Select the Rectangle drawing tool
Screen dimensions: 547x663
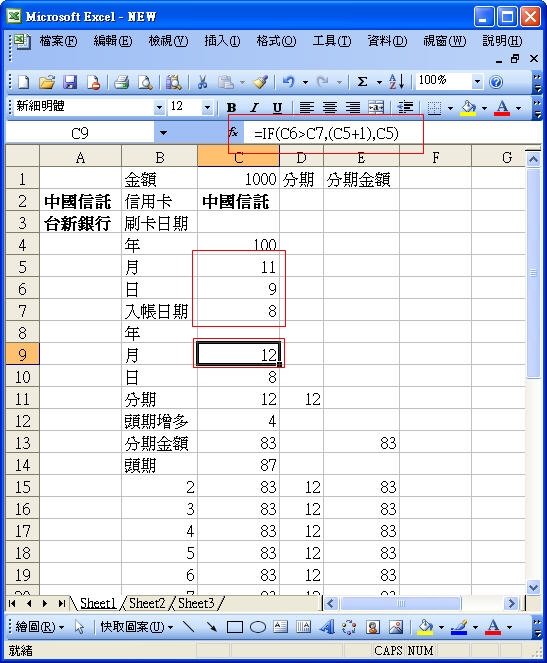tap(235, 627)
